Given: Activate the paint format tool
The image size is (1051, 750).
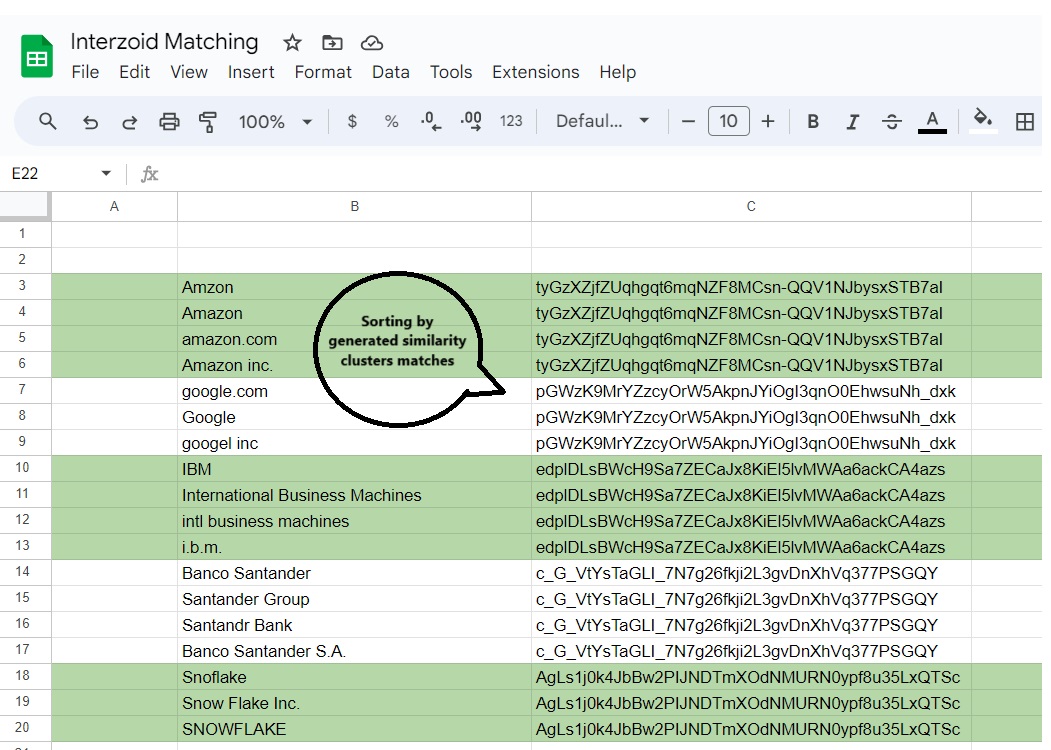Looking at the screenshot, I should point(208,121).
